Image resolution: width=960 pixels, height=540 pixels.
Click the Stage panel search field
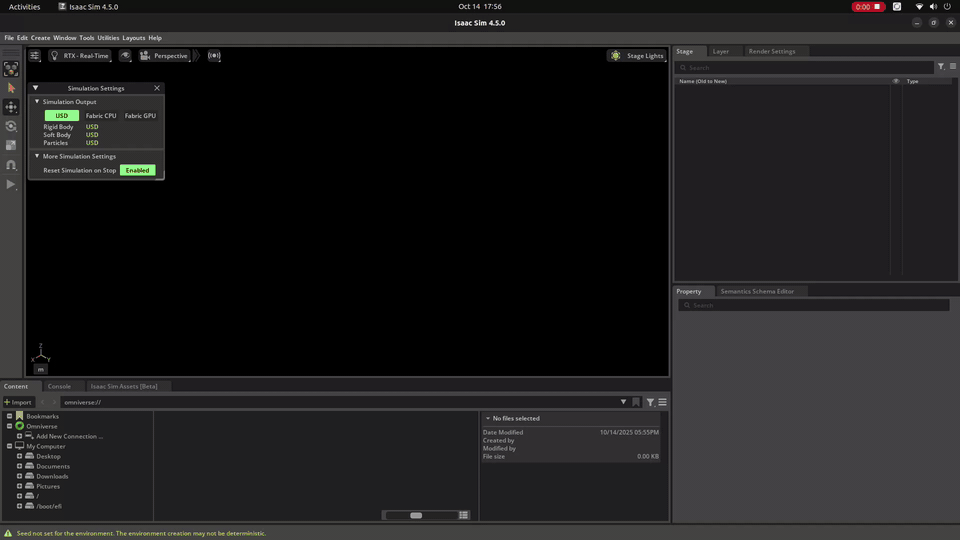click(x=805, y=67)
